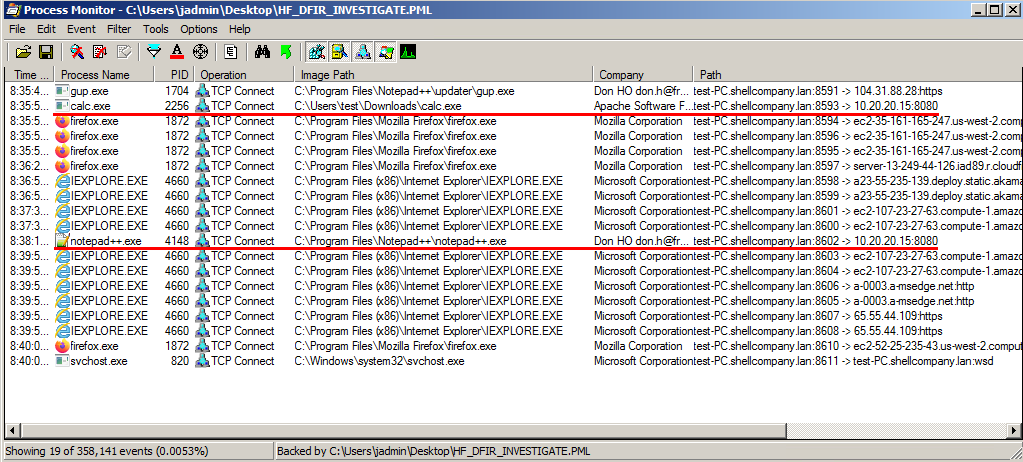This screenshot has width=1023, height=462.
Task: Click the horizontal scrollbar at the bottom
Action: (x=500, y=433)
